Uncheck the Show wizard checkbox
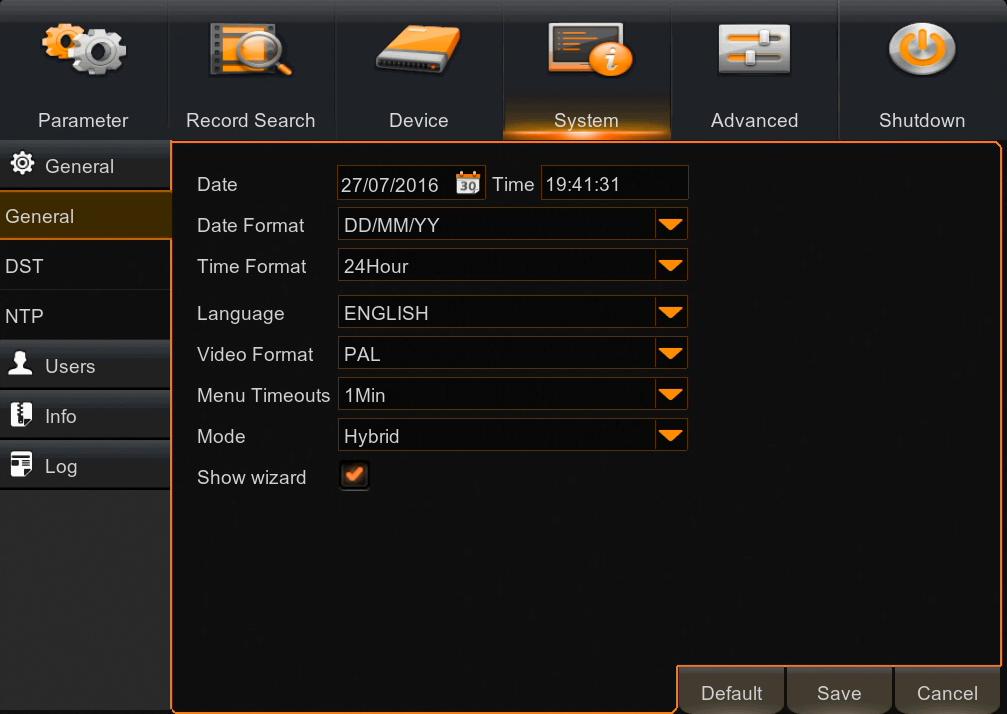 [354, 476]
